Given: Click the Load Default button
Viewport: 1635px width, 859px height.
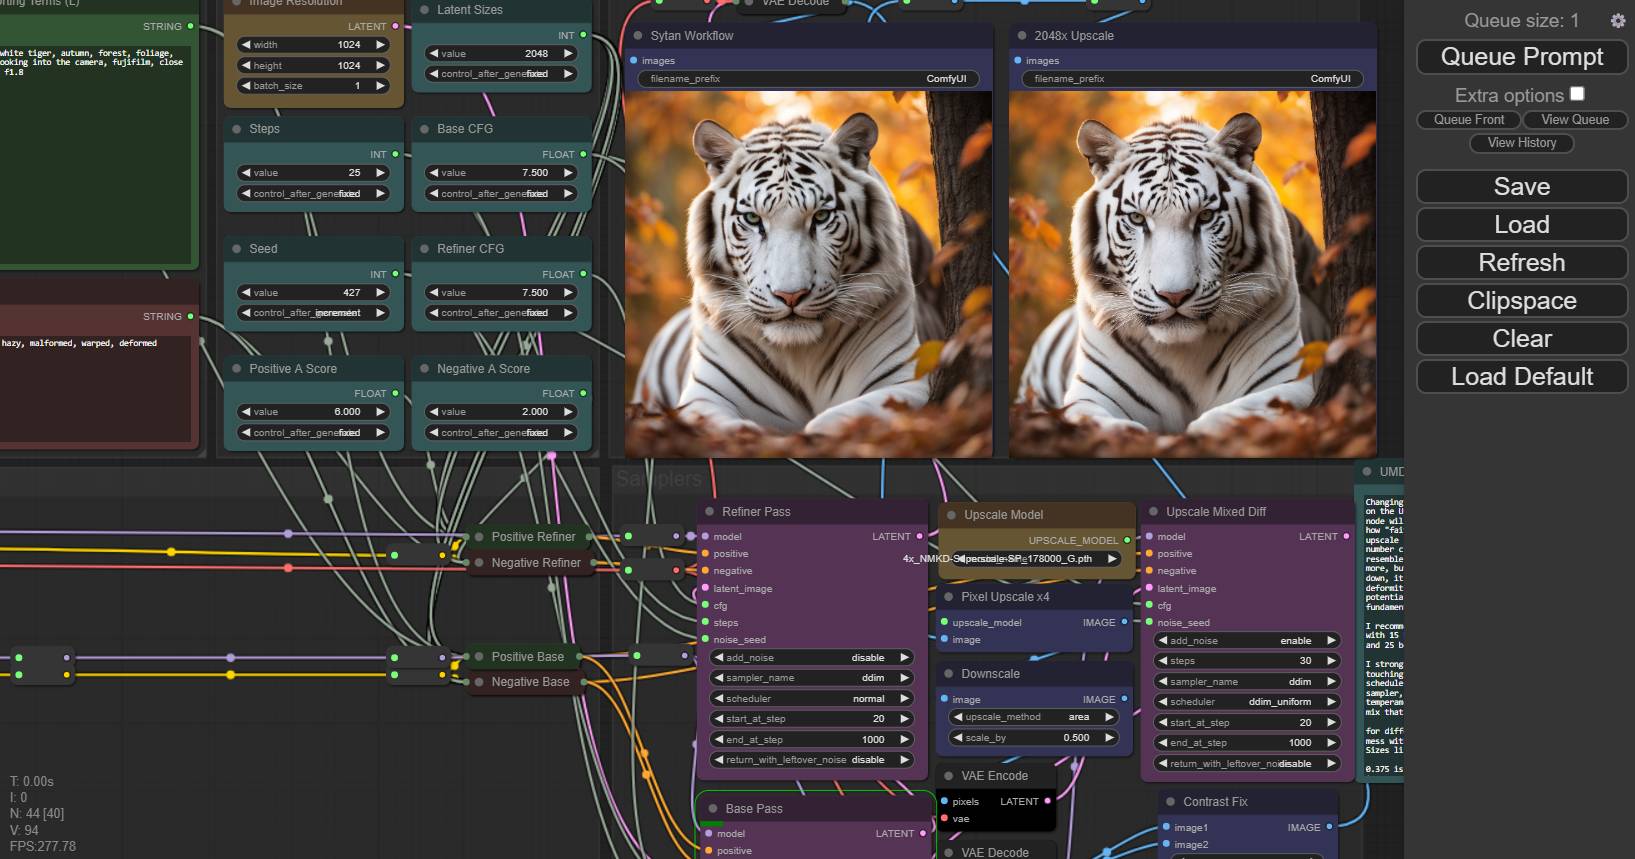Looking at the screenshot, I should tap(1522, 377).
